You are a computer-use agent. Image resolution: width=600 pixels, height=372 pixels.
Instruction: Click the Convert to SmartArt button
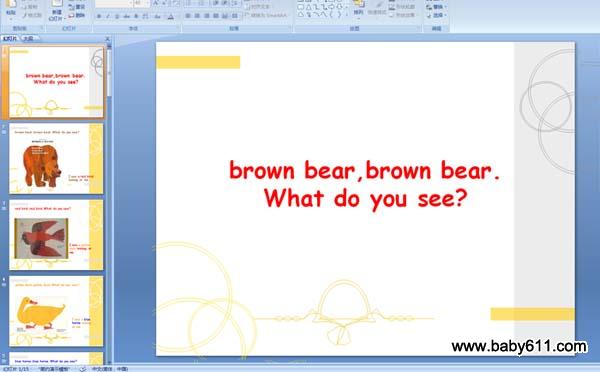(266, 16)
